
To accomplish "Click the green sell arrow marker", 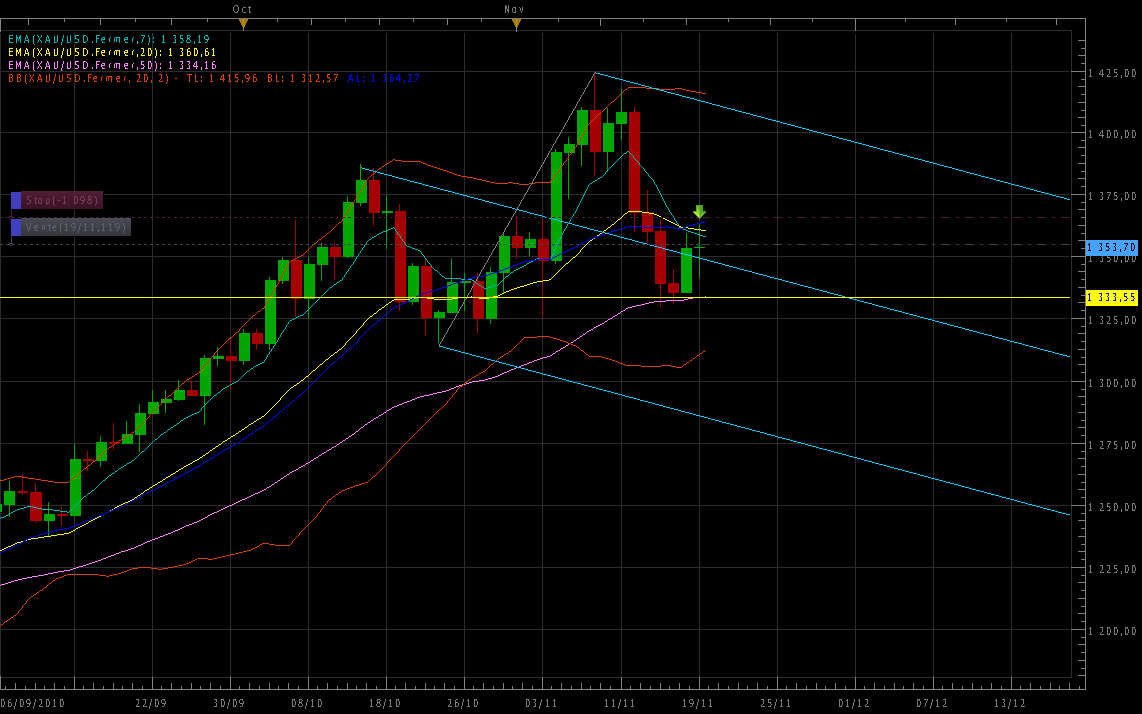I will [699, 211].
